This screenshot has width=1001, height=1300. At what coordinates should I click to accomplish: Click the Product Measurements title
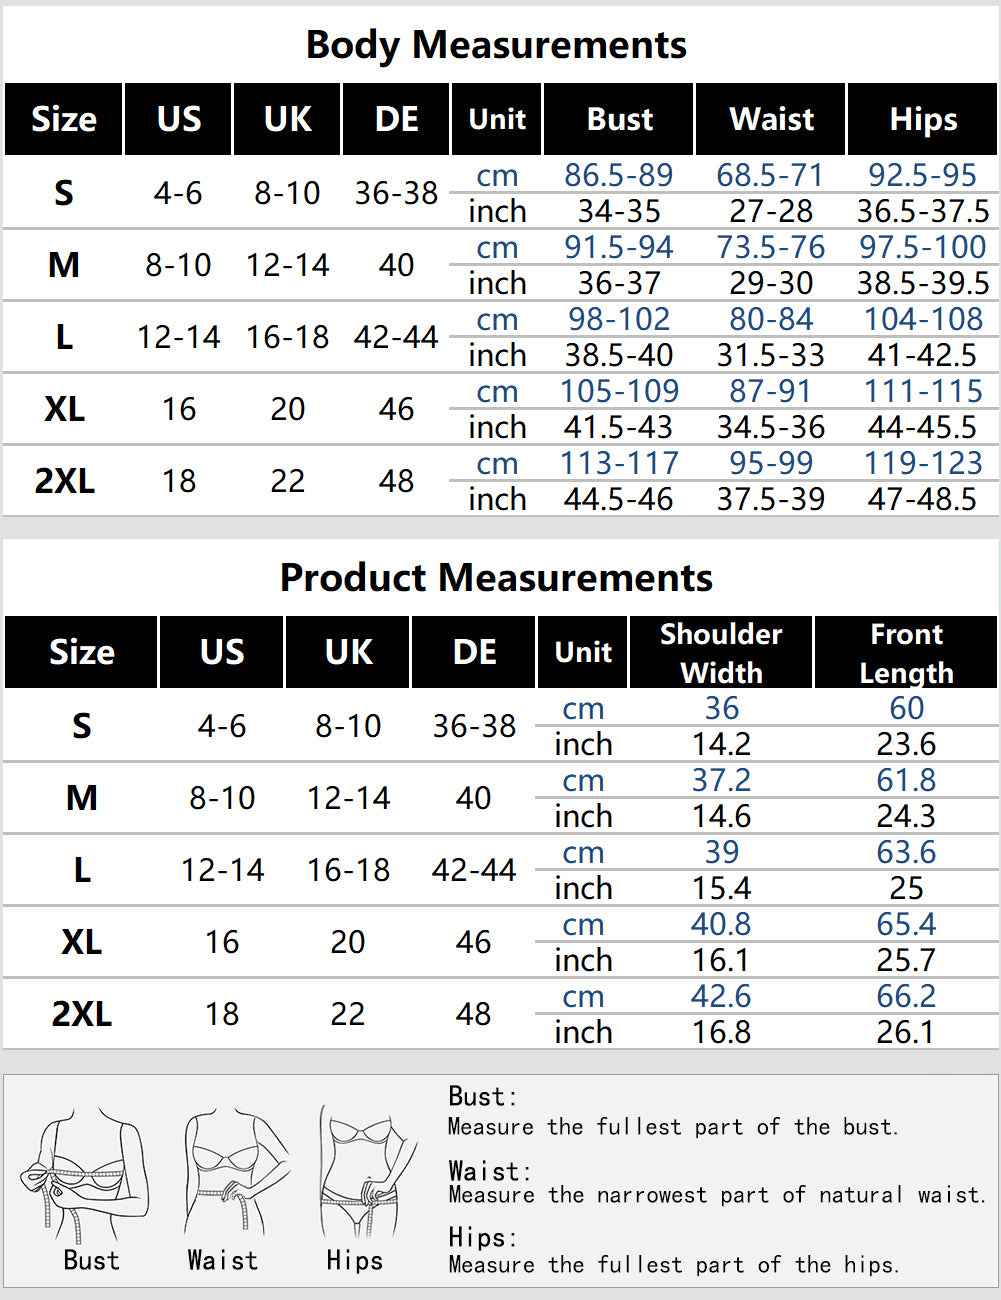coord(496,578)
